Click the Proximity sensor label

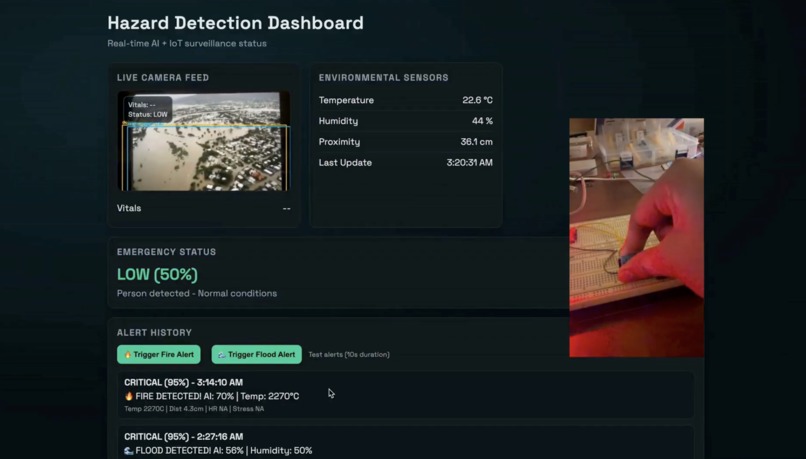pos(339,142)
